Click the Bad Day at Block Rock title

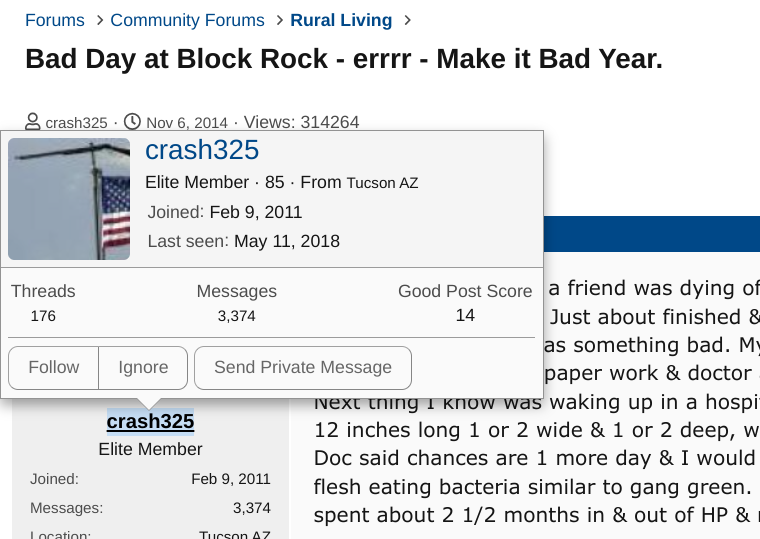point(344,58)
